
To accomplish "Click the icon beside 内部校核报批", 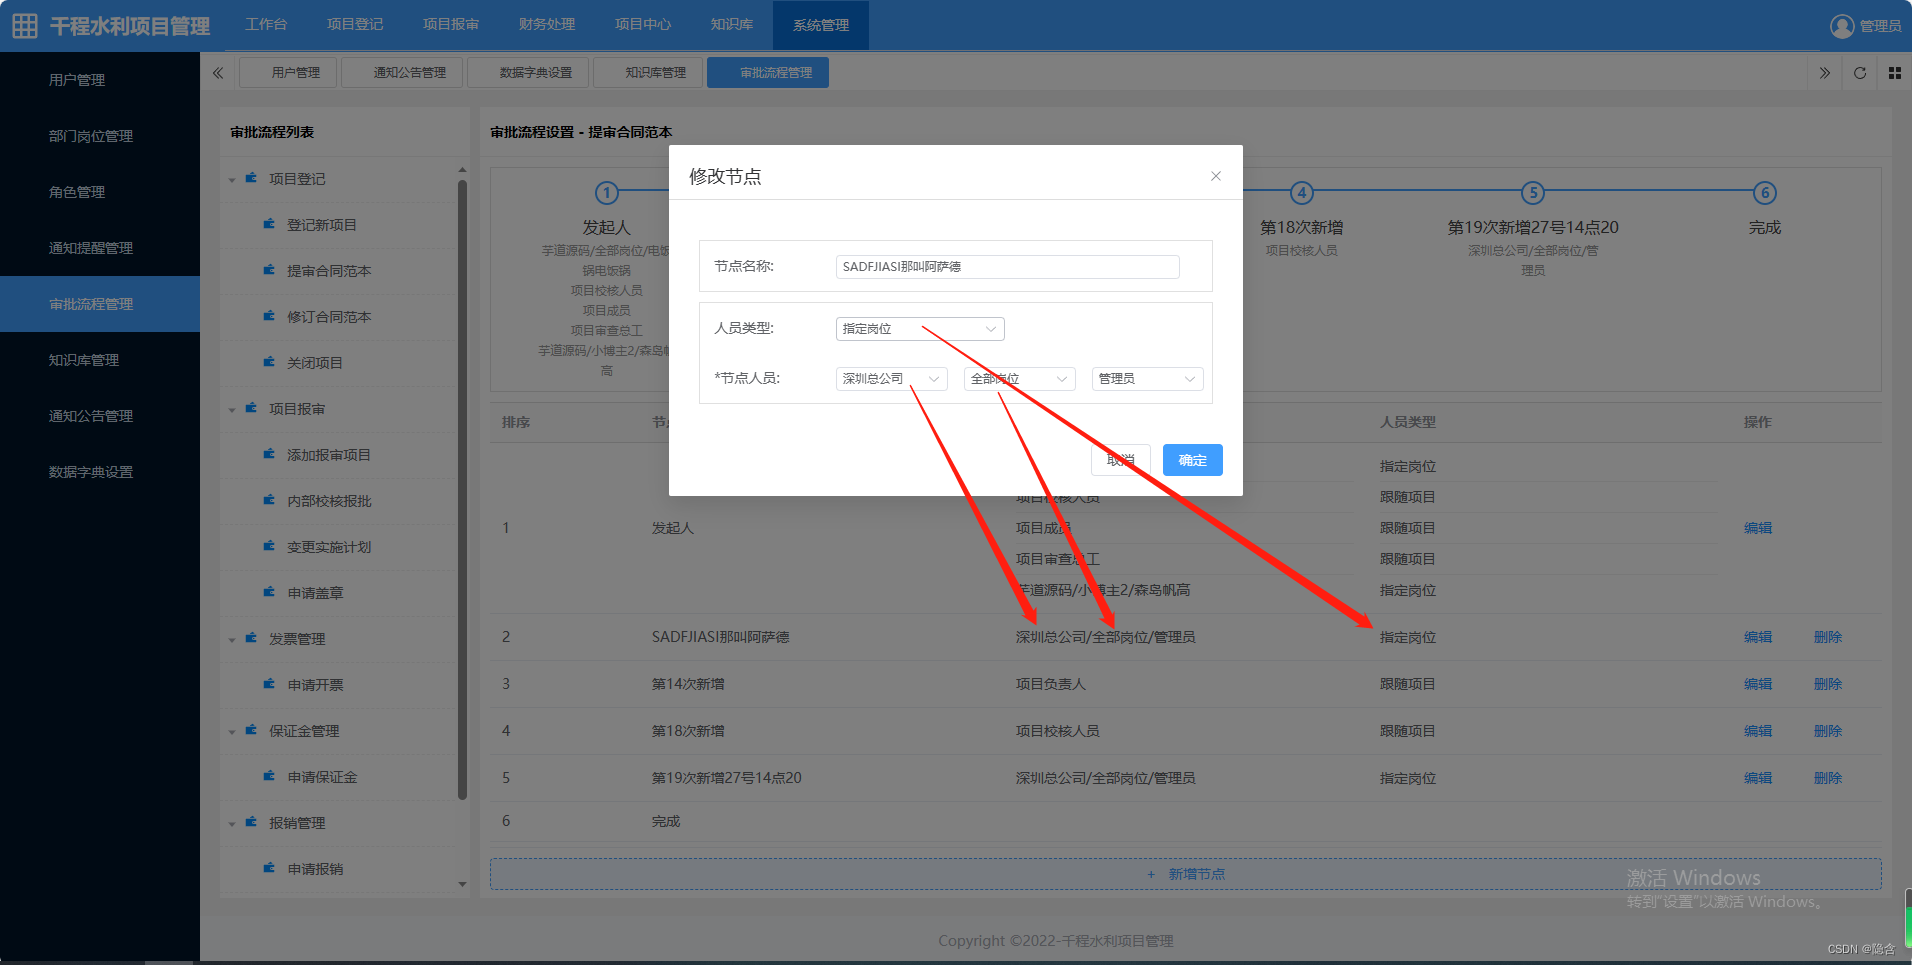I will pos(269,500).
